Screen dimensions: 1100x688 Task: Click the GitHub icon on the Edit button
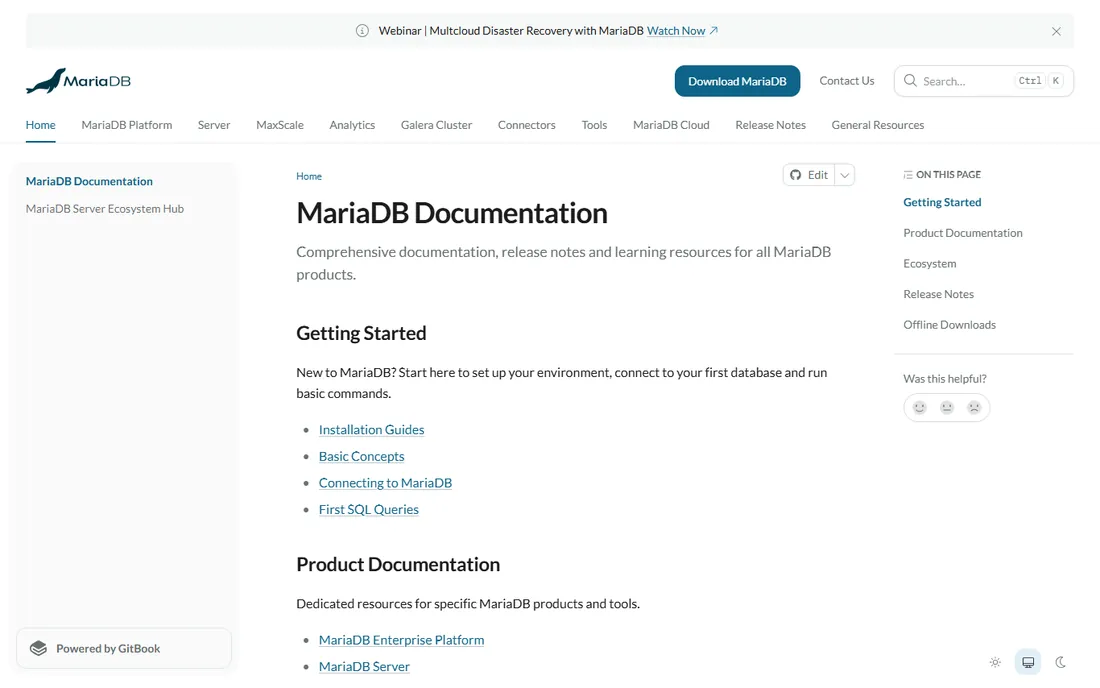(x=796, y=175)
